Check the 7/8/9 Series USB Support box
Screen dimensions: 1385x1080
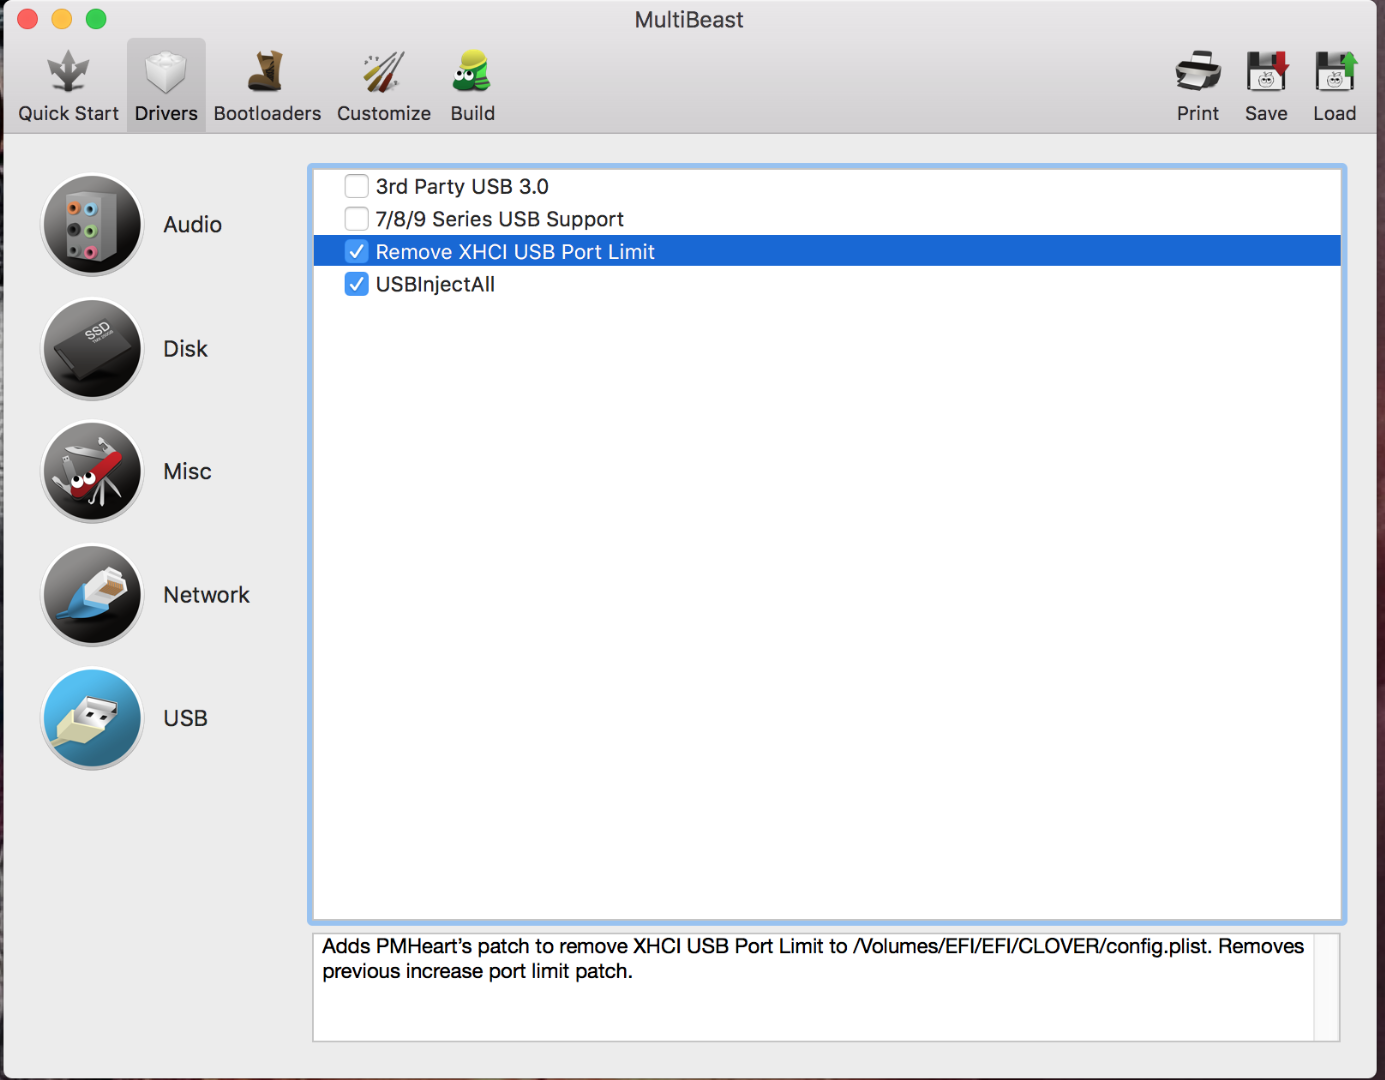[356, 219]
